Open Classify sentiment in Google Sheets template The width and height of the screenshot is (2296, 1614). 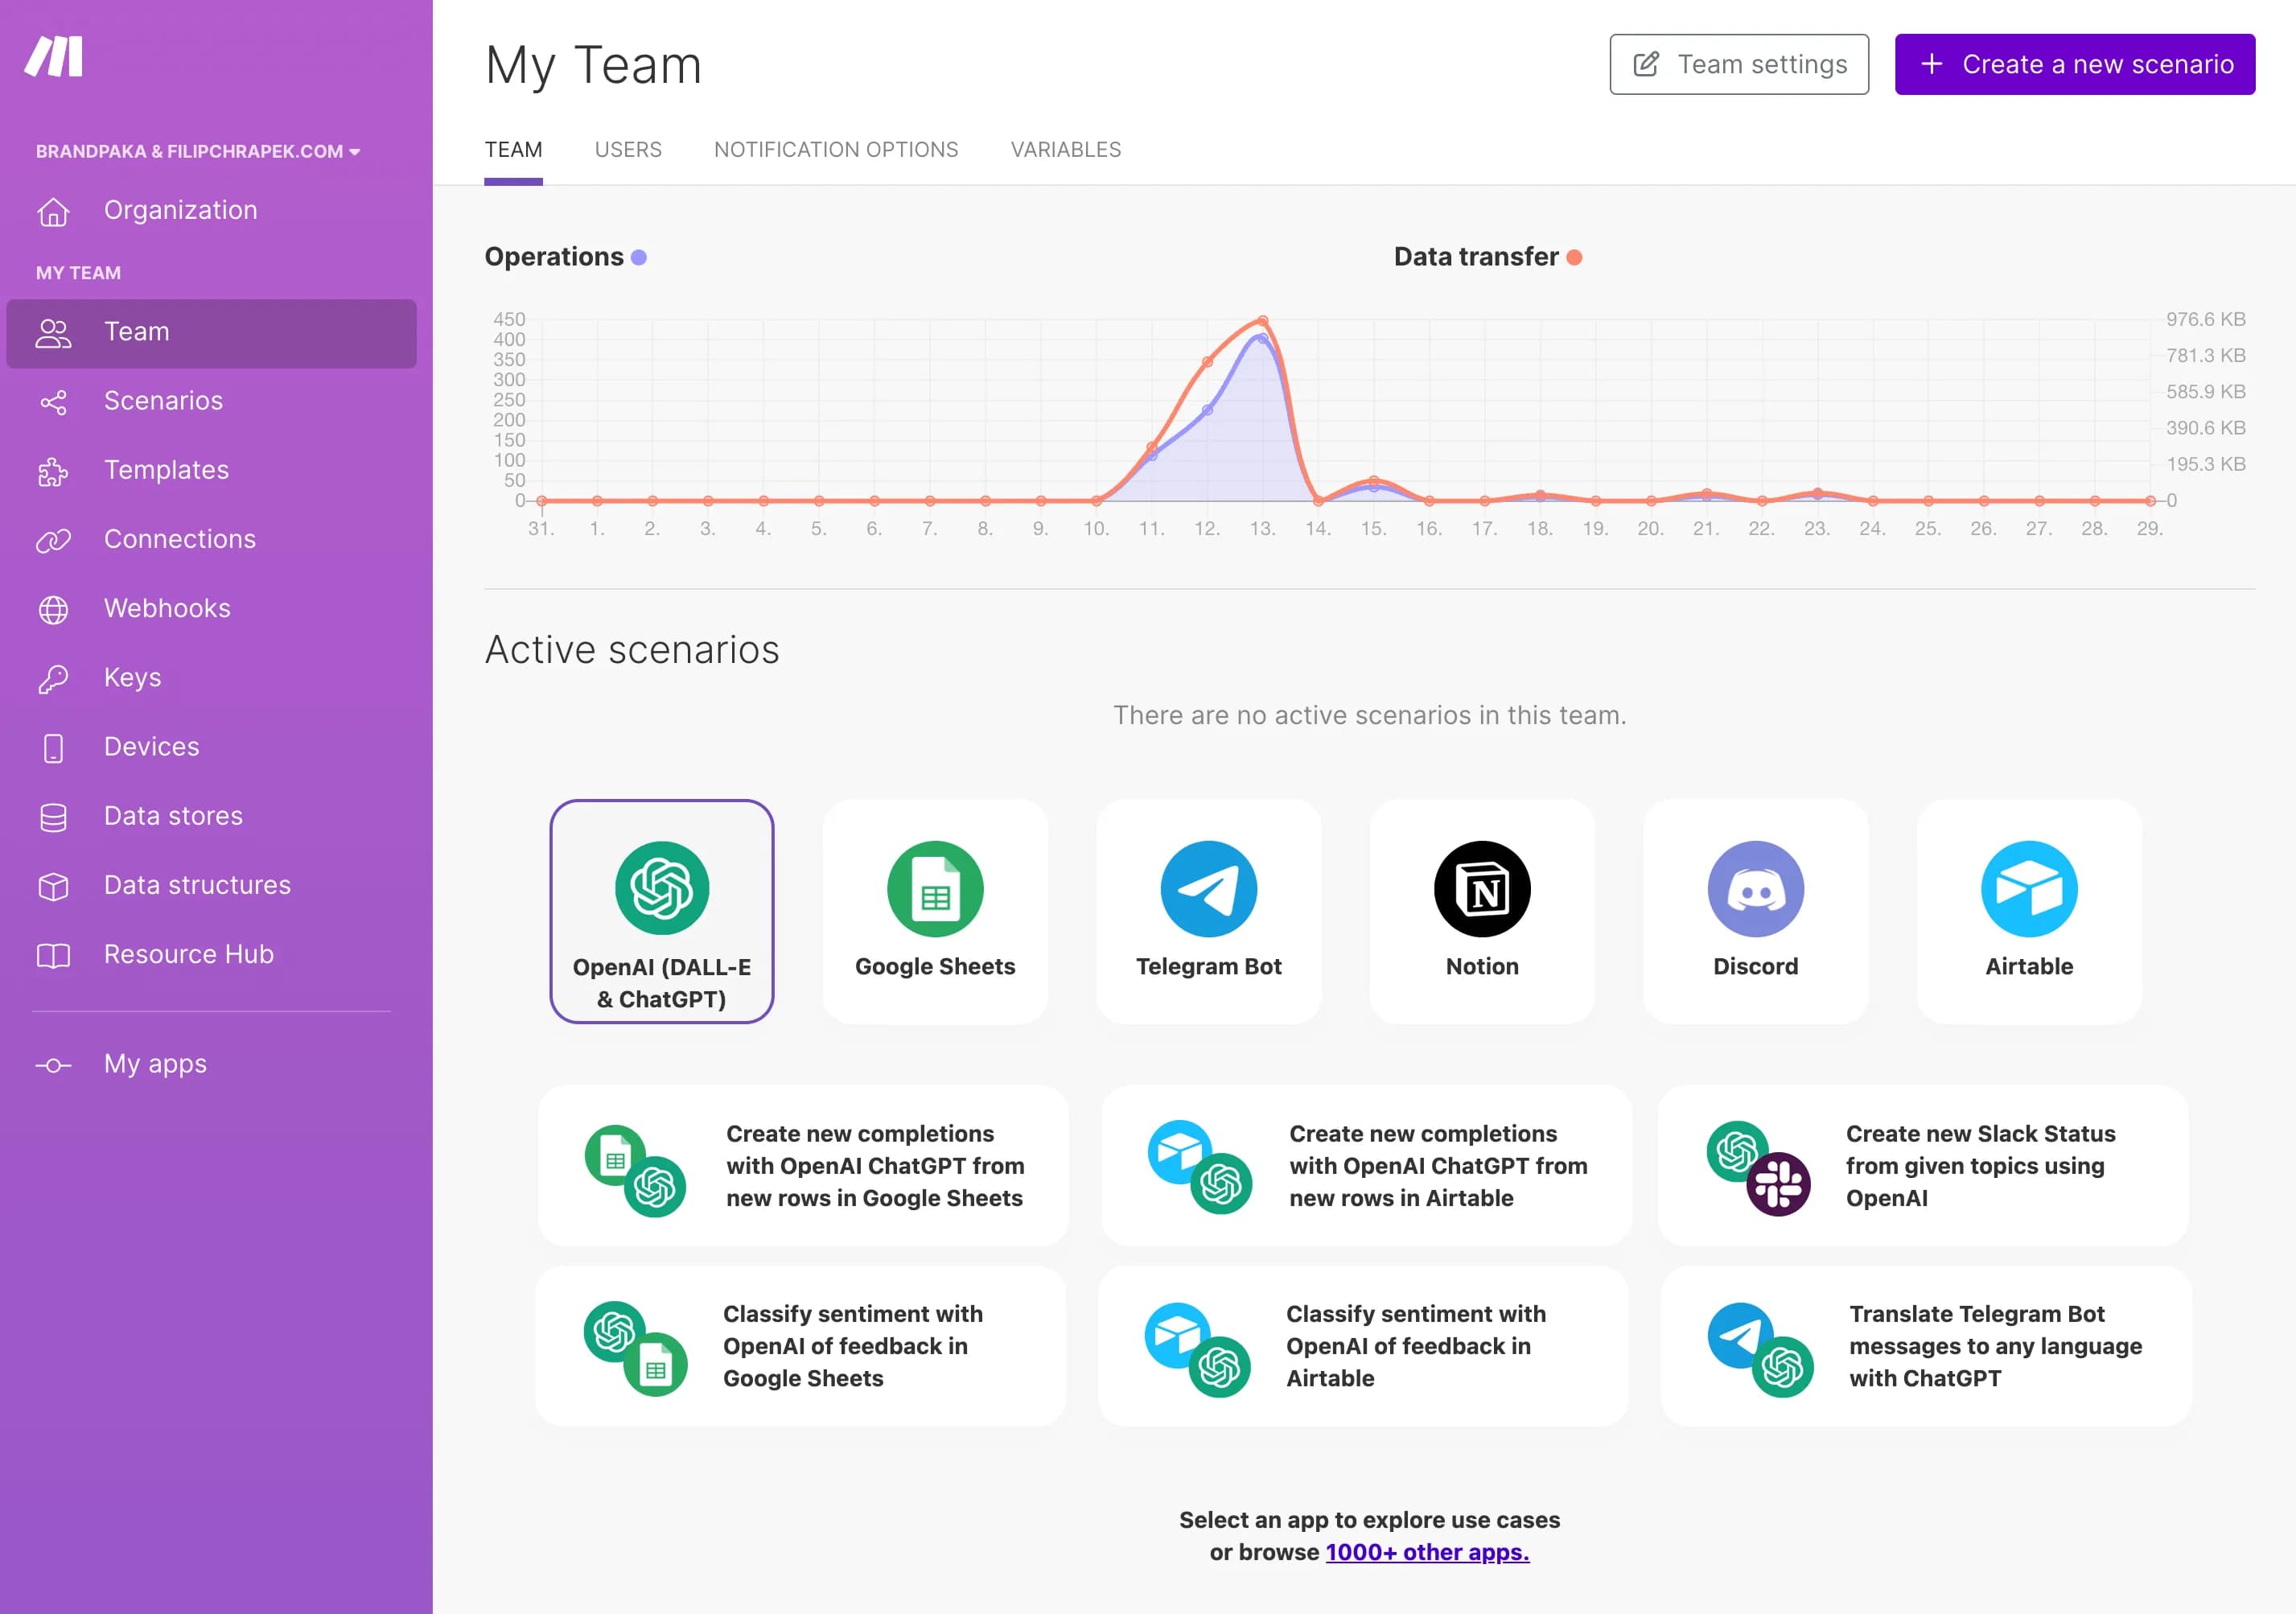(800, 1346)
